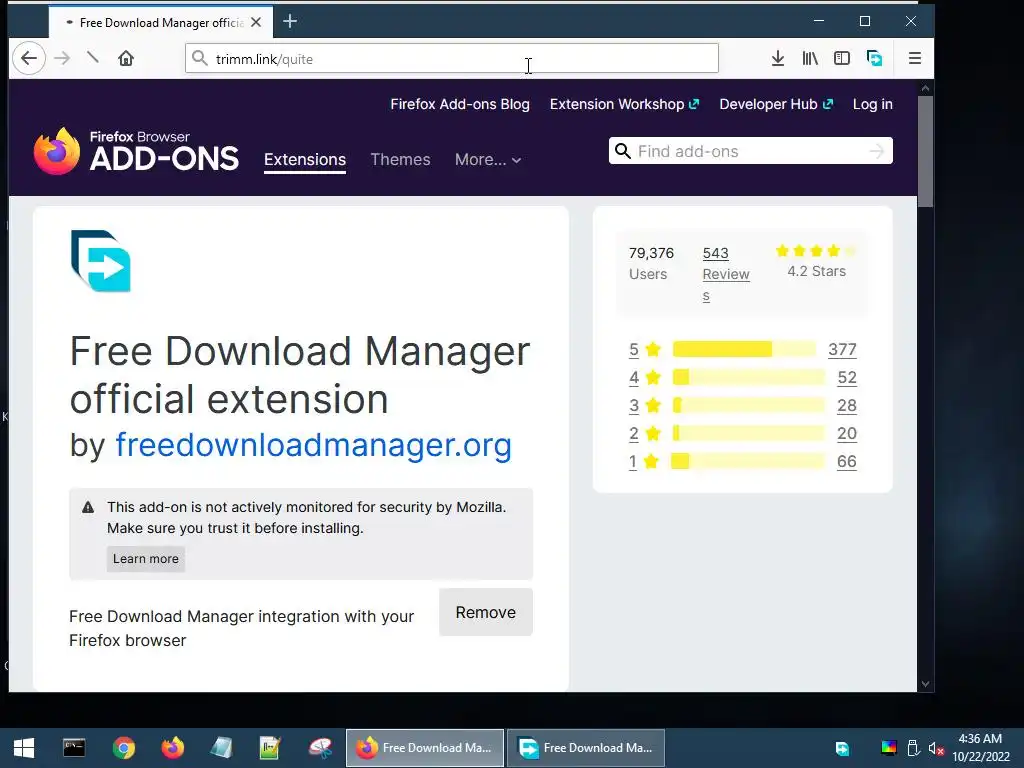Open the Library toolbar icon
Image resolution: width=1024 pixels, height=768 pixels.
[x=810, y=59]
